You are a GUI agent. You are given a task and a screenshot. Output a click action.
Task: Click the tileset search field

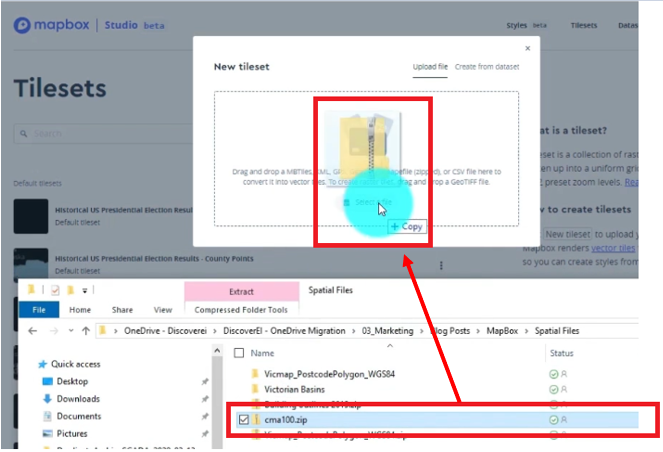[100, 133]
